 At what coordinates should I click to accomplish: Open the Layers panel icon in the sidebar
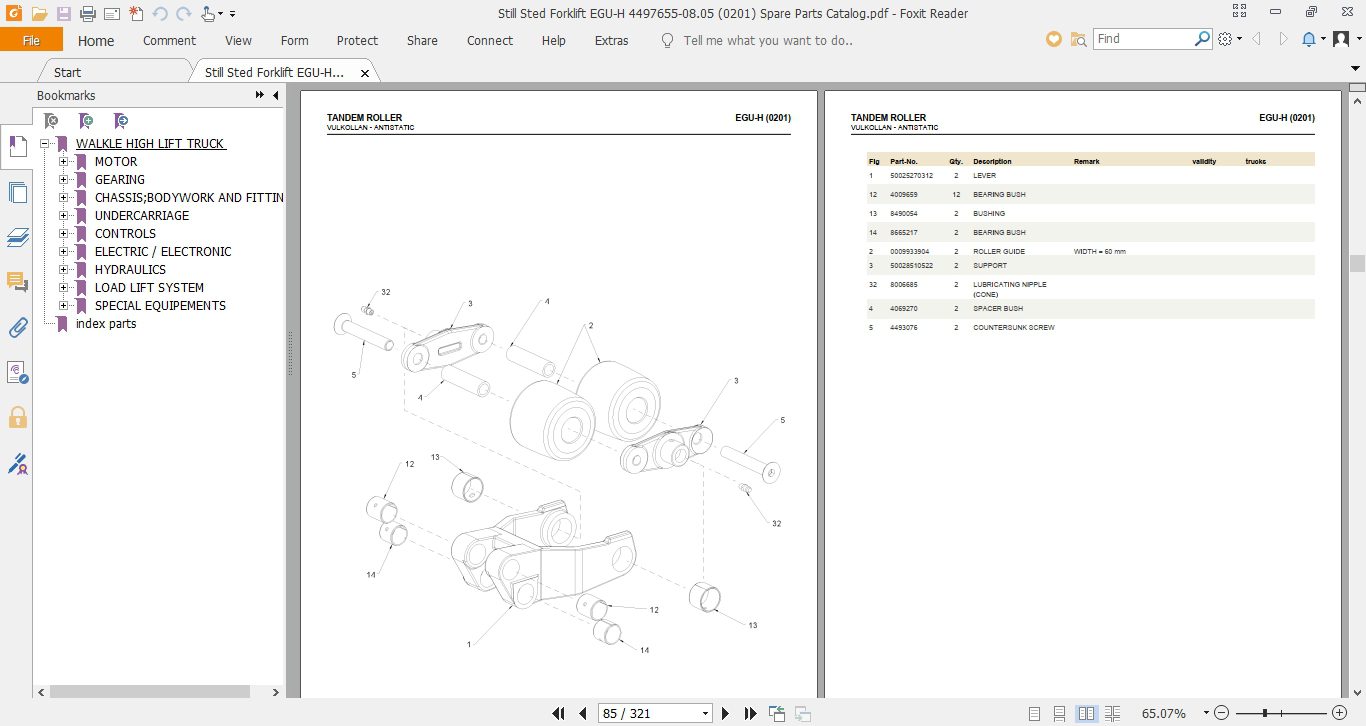[x=17, y=237]
